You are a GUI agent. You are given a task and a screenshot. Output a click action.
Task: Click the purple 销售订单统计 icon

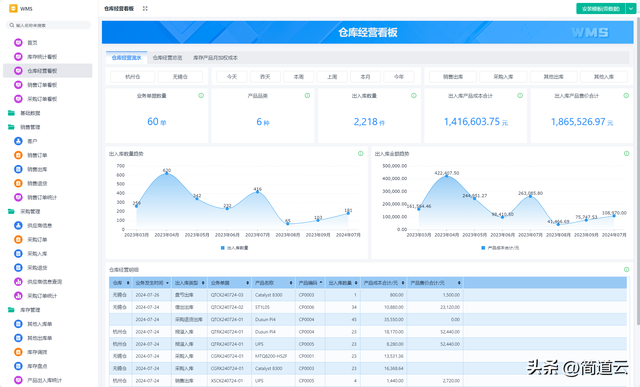click(18, 197)
